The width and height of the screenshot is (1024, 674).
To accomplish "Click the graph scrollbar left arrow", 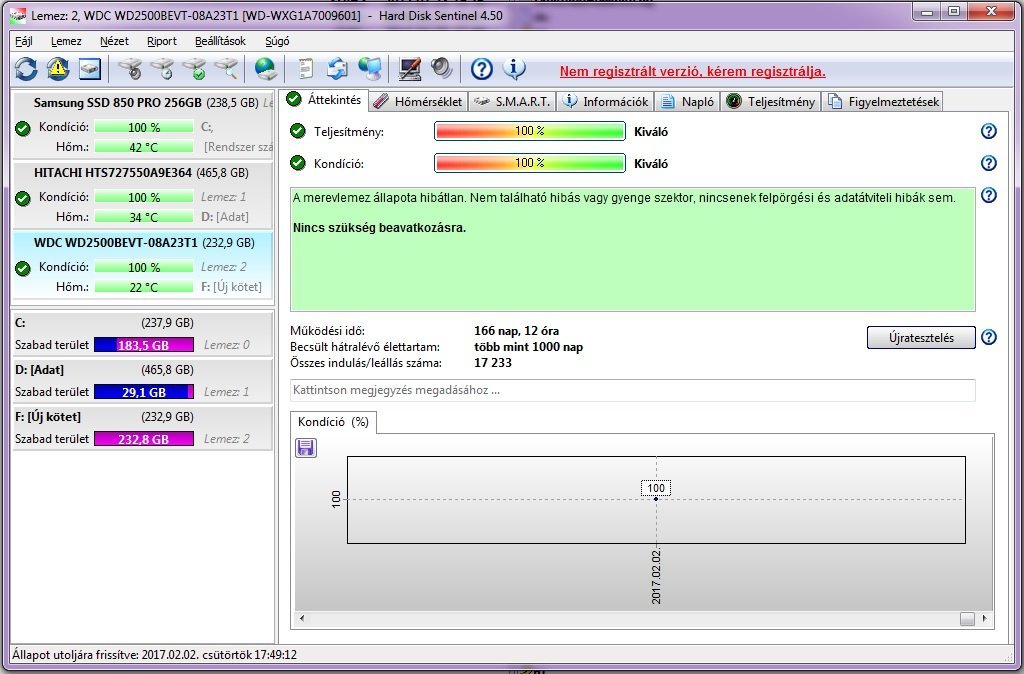I will (302, 618).
